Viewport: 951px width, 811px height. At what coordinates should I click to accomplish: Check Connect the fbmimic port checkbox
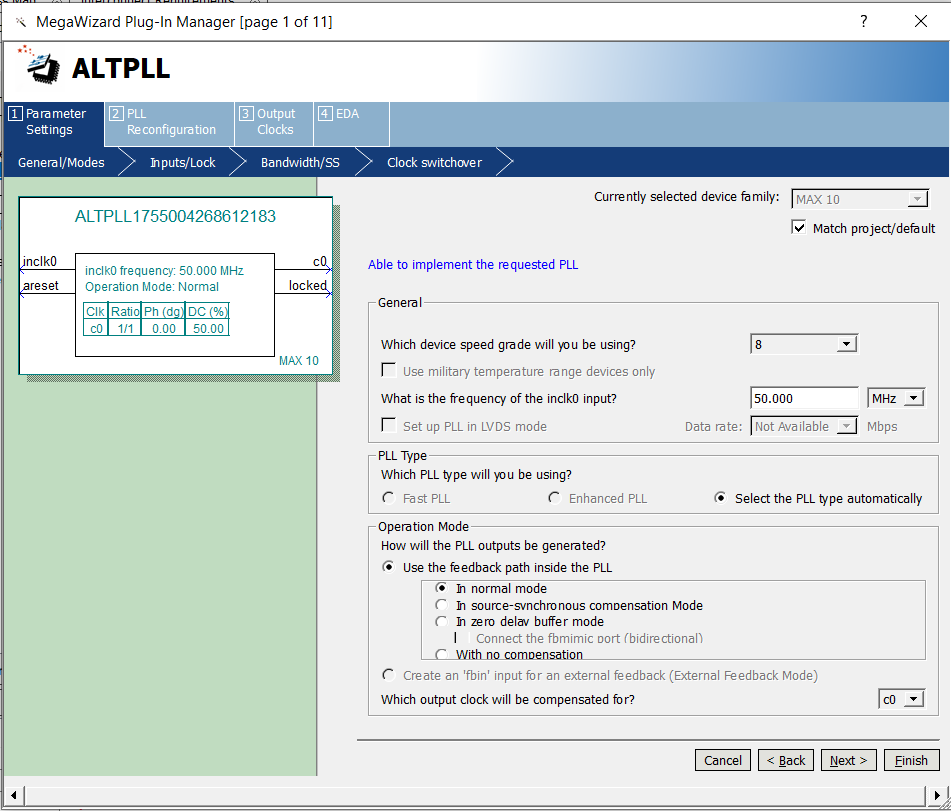462,638
